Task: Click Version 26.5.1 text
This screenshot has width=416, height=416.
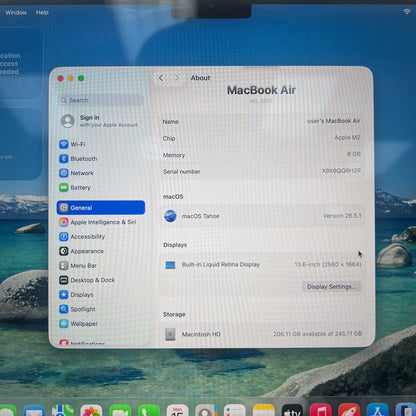Action: tap(342, 216)
